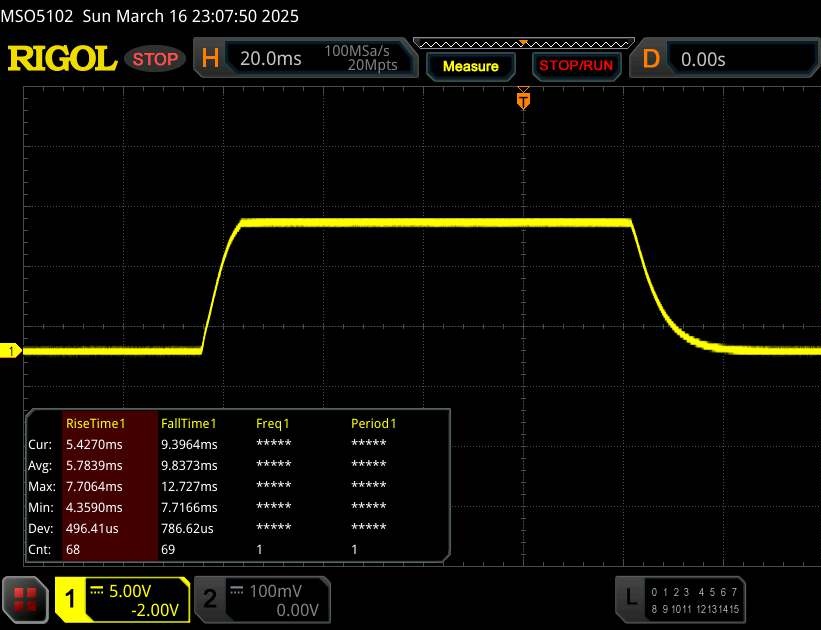
Task: Click the orange D delay icon
Action: pos(651,59)
